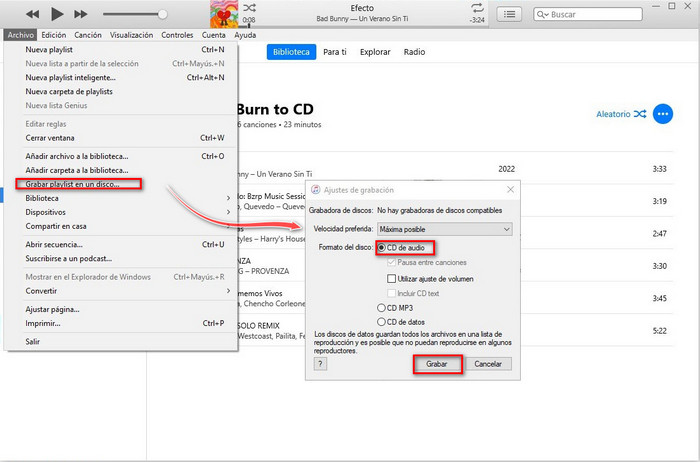Choose Grabar playlist en un disco
The width and height of the screenshot is (700, 462).
click(x=121, y=184)
